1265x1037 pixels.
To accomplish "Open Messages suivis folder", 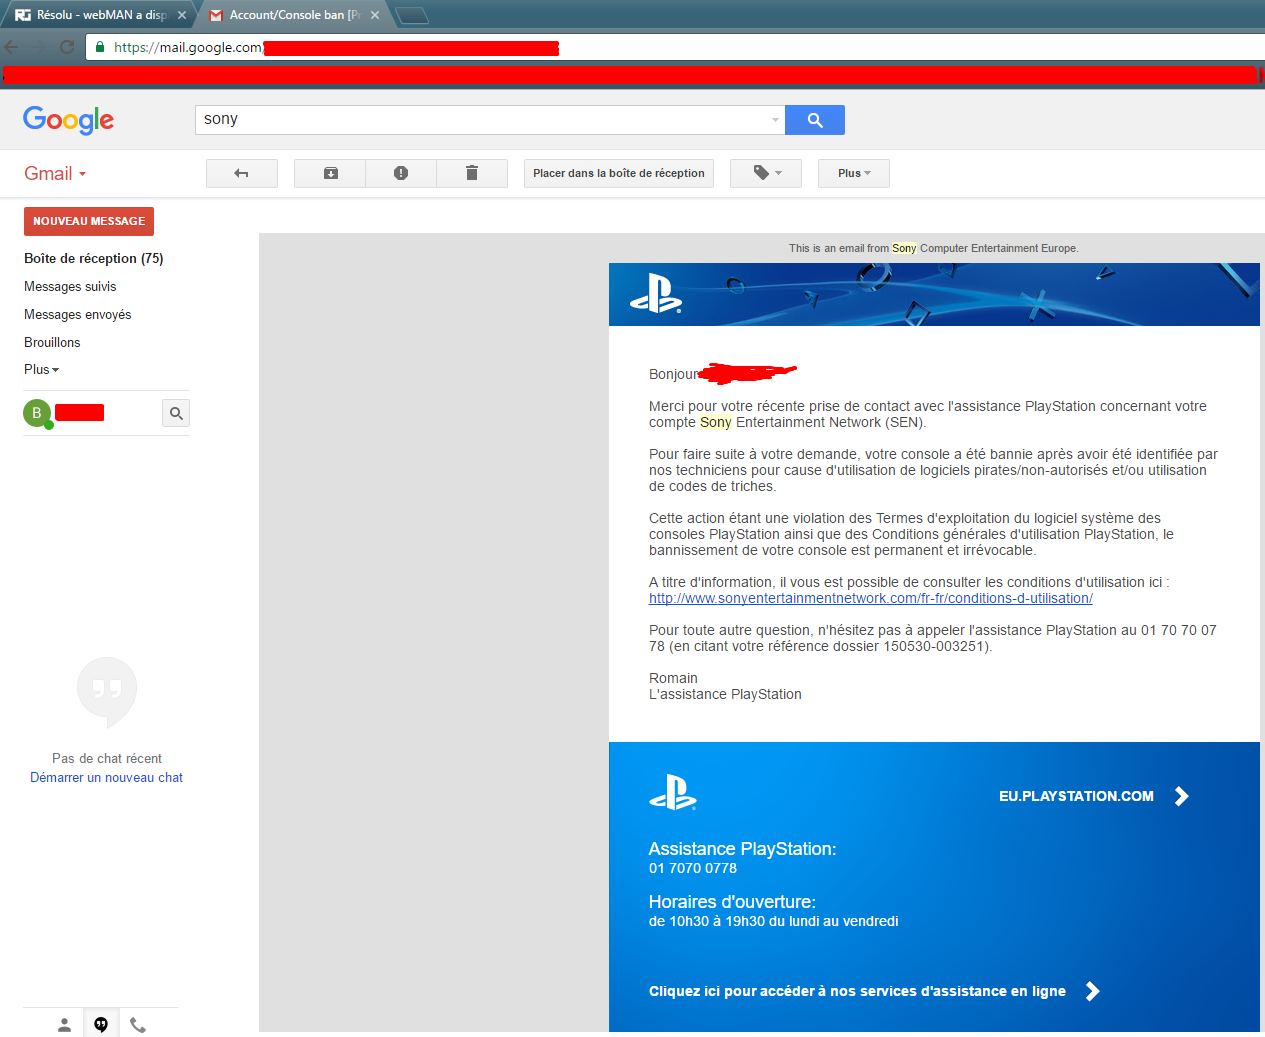I will pyautogui.click(x=70, y=286).
